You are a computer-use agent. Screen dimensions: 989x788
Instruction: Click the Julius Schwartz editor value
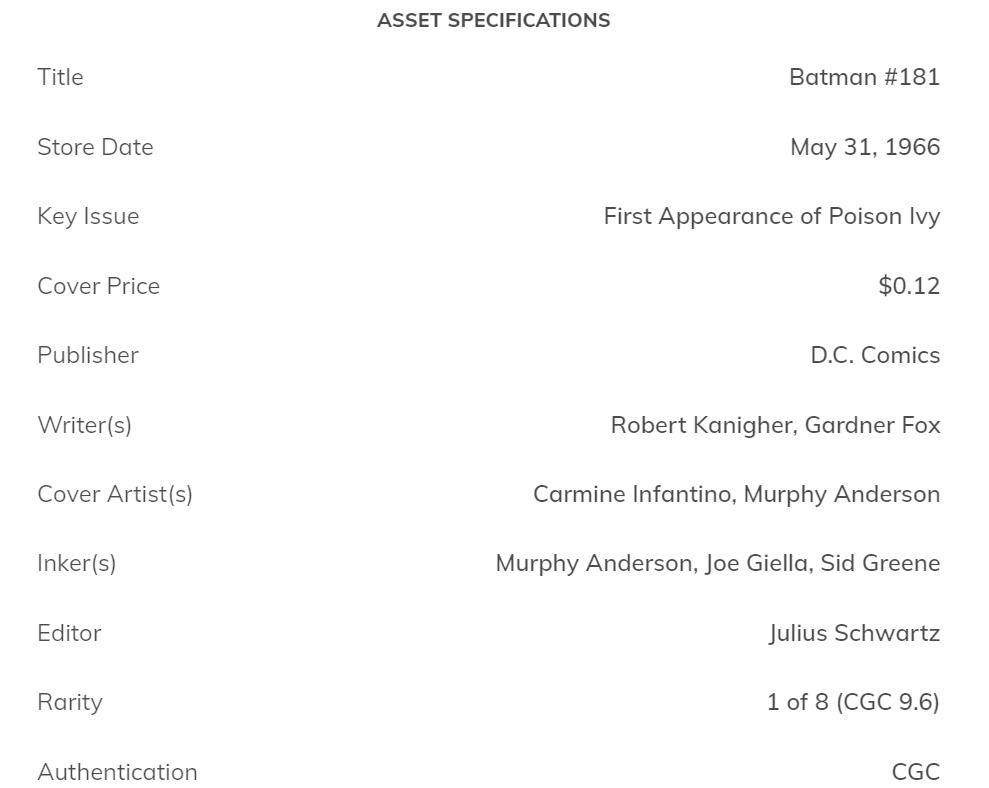point(854,633)
